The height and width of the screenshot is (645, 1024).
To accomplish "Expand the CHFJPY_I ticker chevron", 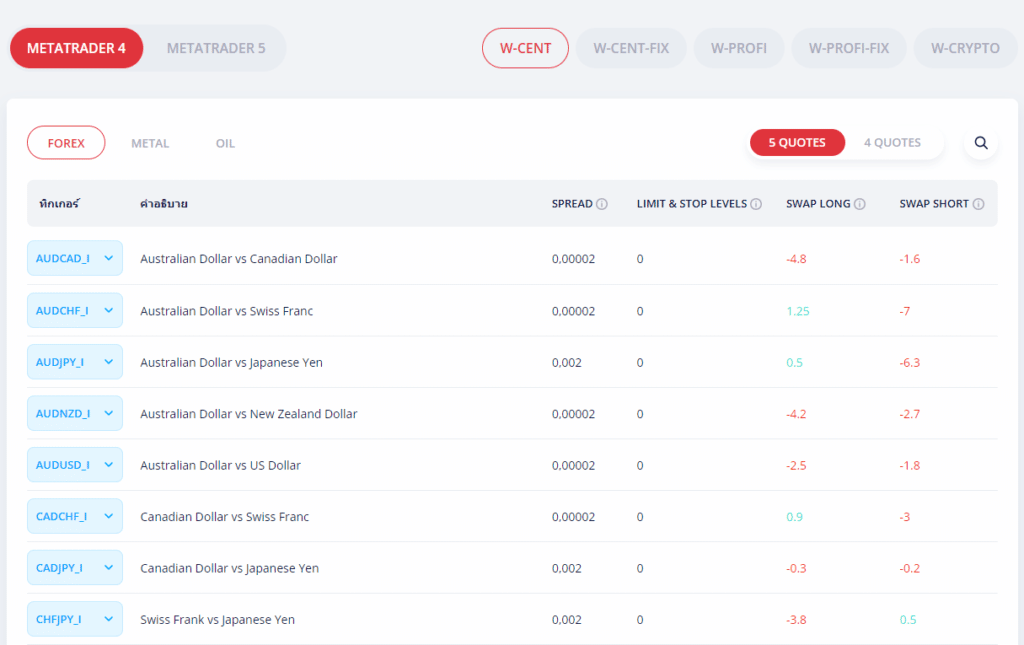I will coord(108,619).
